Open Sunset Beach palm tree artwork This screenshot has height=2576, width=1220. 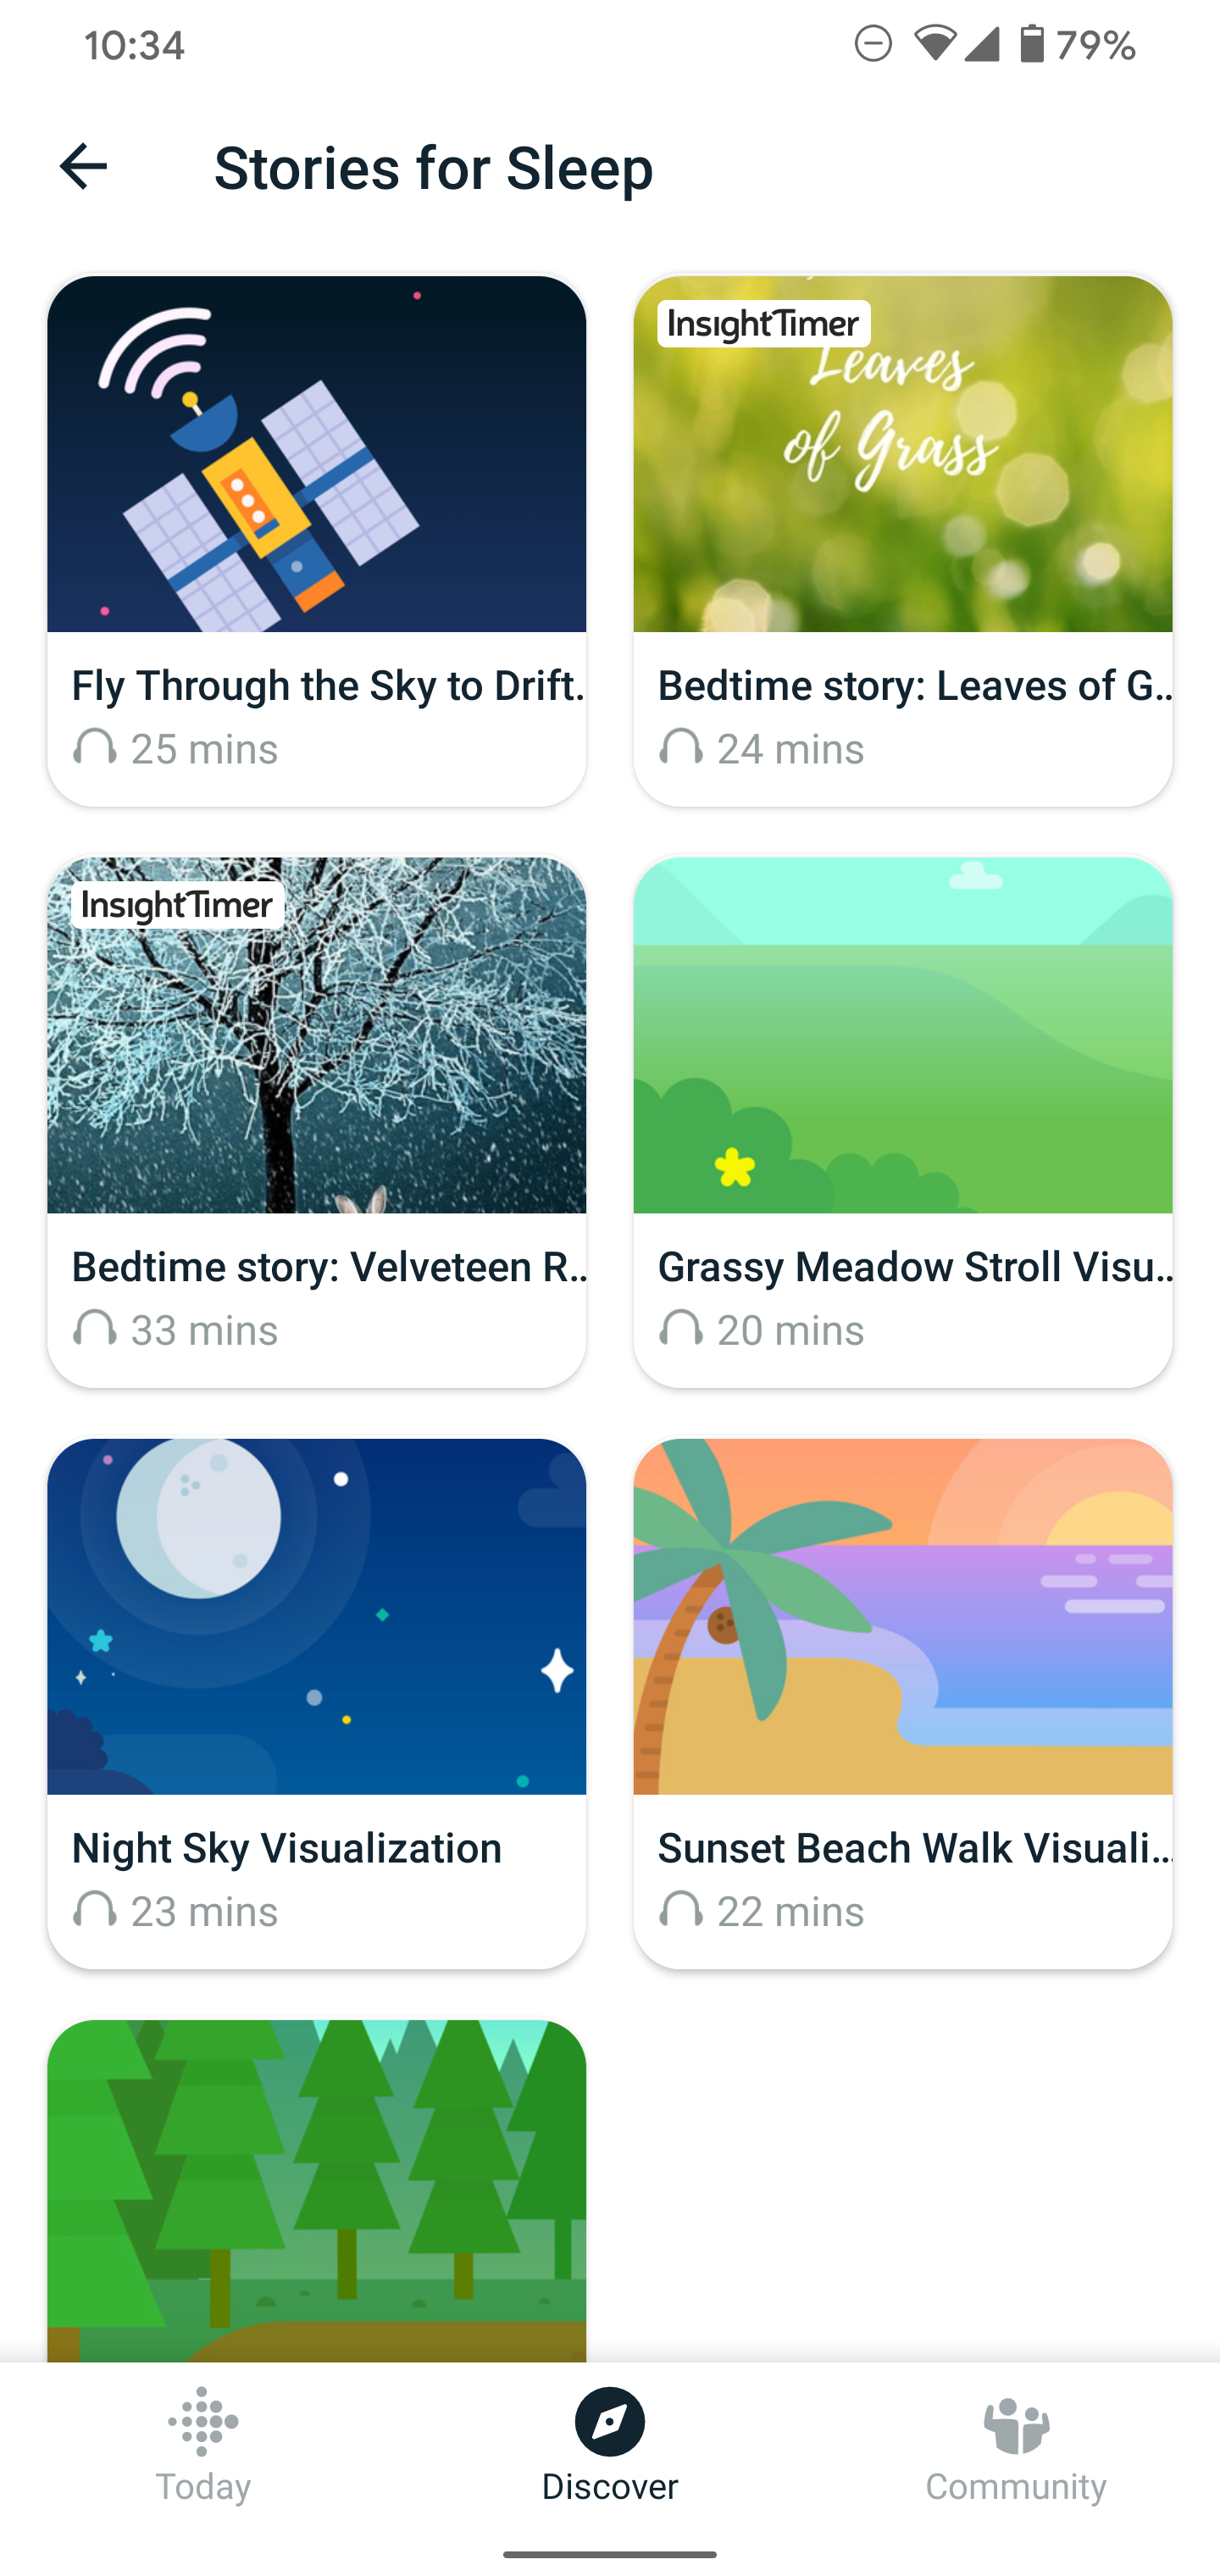(x=902, y=1616)
